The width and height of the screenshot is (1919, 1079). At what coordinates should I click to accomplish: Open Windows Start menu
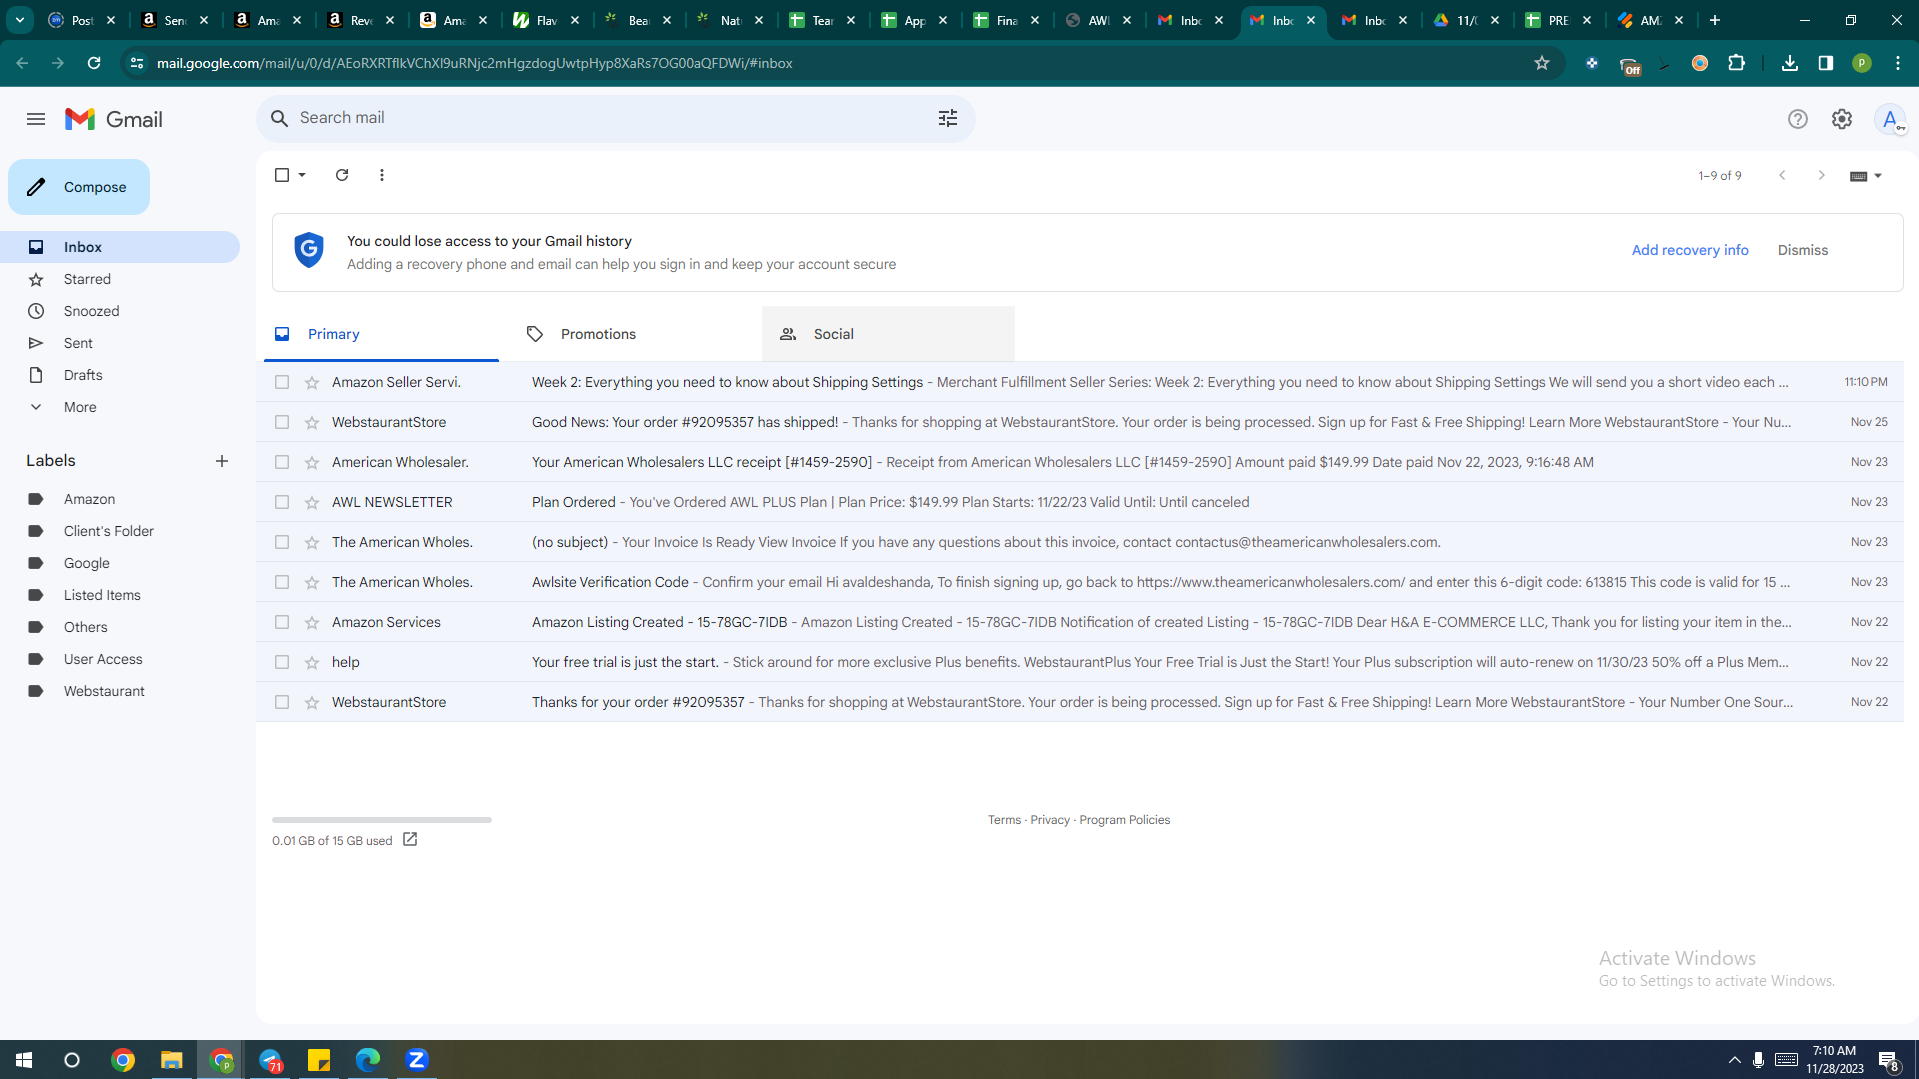click(24, 1060)
